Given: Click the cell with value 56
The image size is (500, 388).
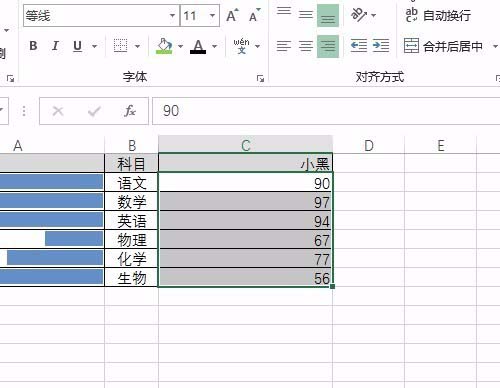Looking at the screenshot, I should 246,277.
